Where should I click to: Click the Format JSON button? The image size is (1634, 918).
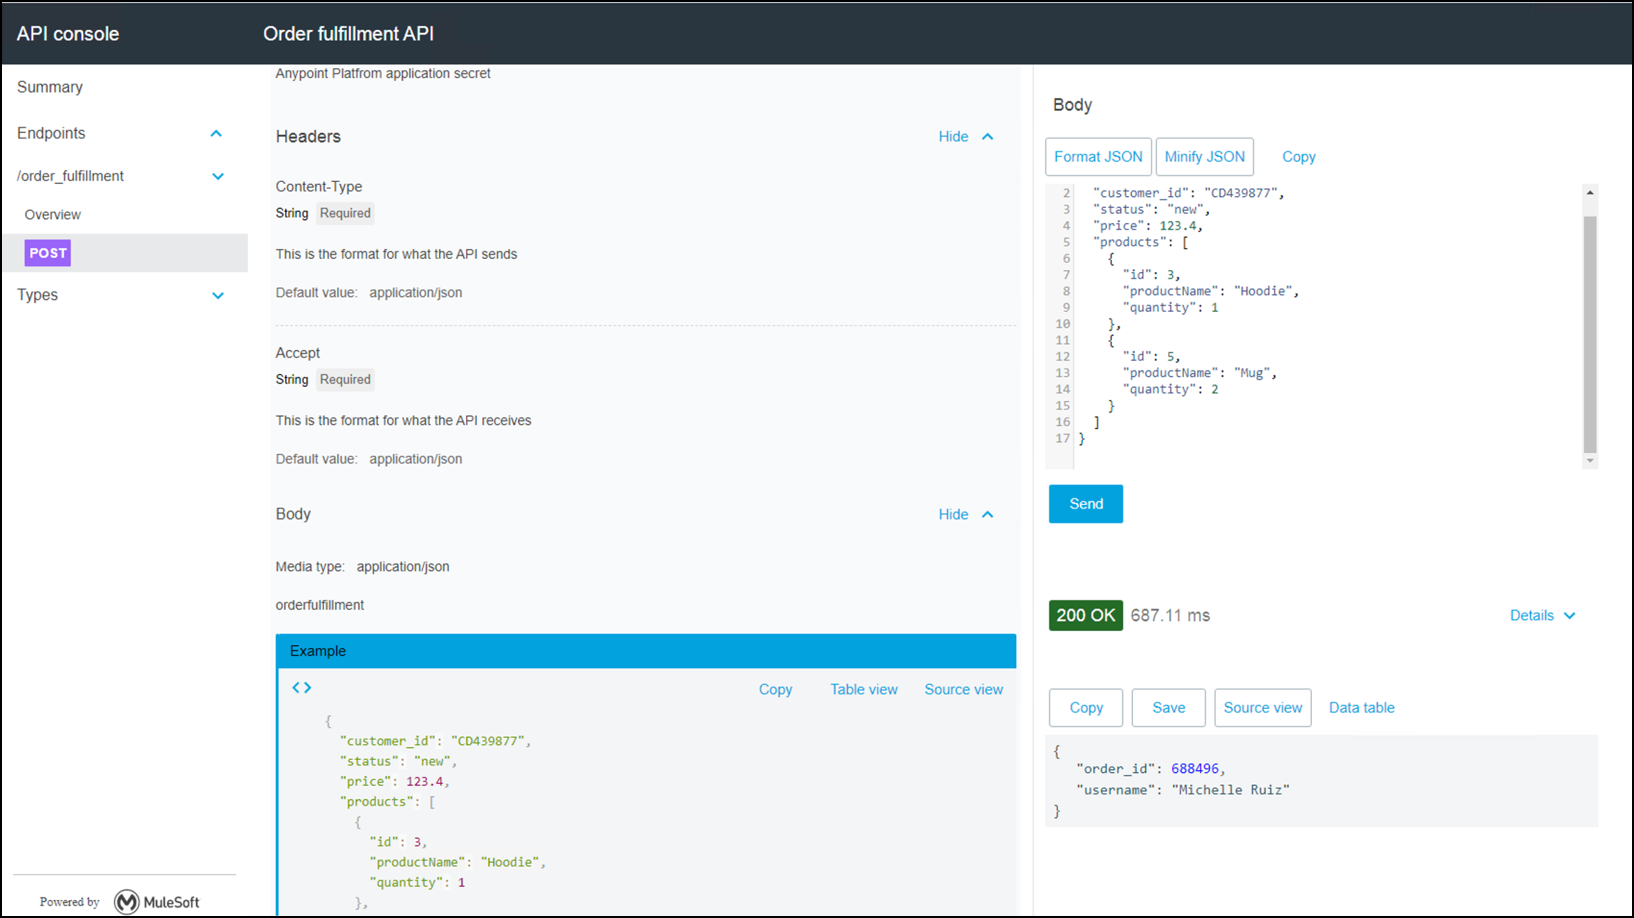tap(1098, 157)
